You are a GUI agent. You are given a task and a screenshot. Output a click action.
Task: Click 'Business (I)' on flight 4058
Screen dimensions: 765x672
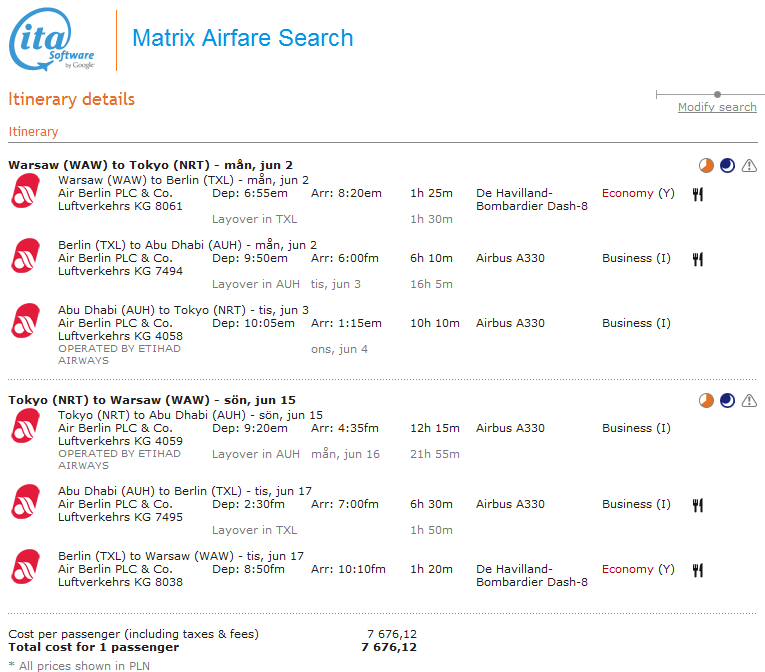click(636, 323)
